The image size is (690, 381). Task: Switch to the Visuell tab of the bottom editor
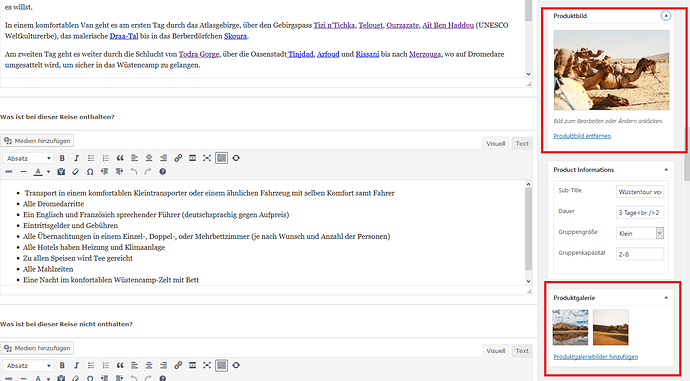coord(495,351)
